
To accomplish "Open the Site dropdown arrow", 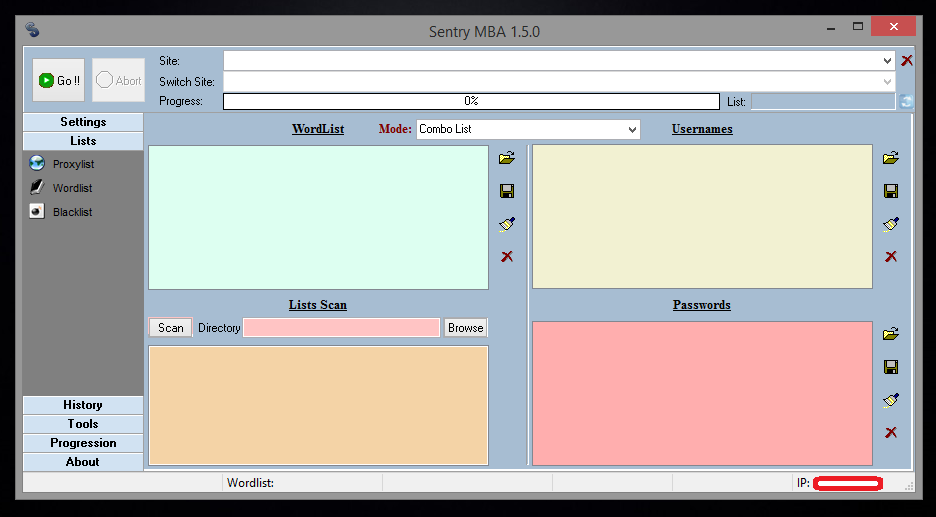I will [x=887, y=61].
